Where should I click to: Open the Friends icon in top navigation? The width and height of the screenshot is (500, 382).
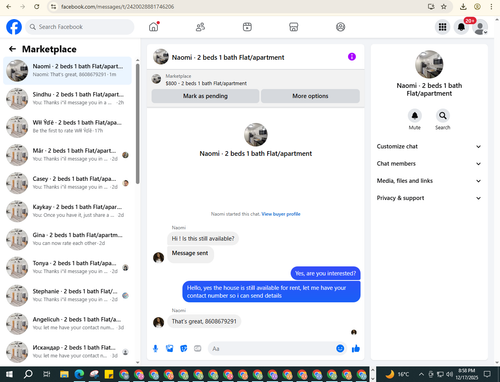[x=200, y=27]
